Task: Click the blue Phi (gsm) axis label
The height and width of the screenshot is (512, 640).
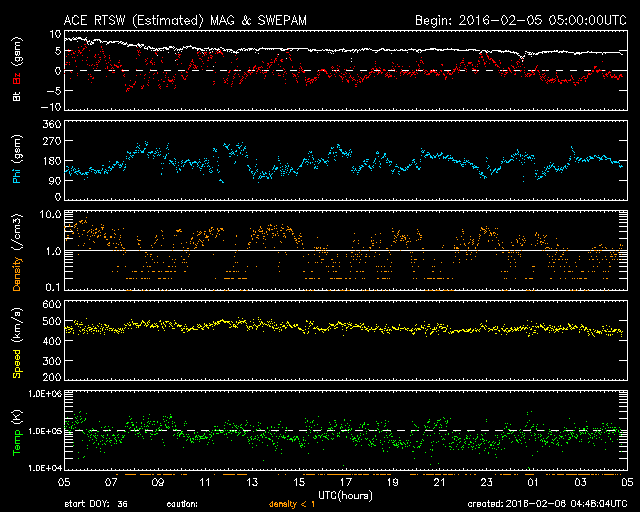Action: [x=18, y=162]
